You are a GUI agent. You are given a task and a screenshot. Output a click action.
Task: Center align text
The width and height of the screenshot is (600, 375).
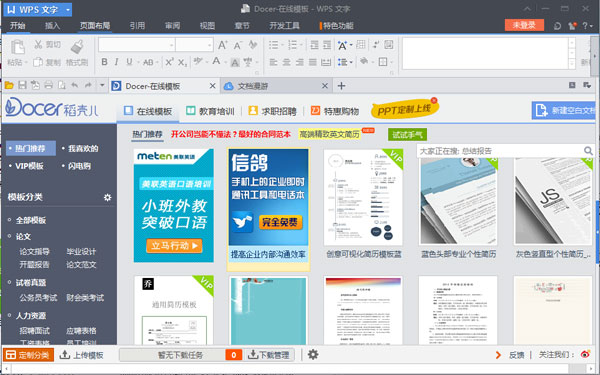pyautogui.click(x=286, y=62)
